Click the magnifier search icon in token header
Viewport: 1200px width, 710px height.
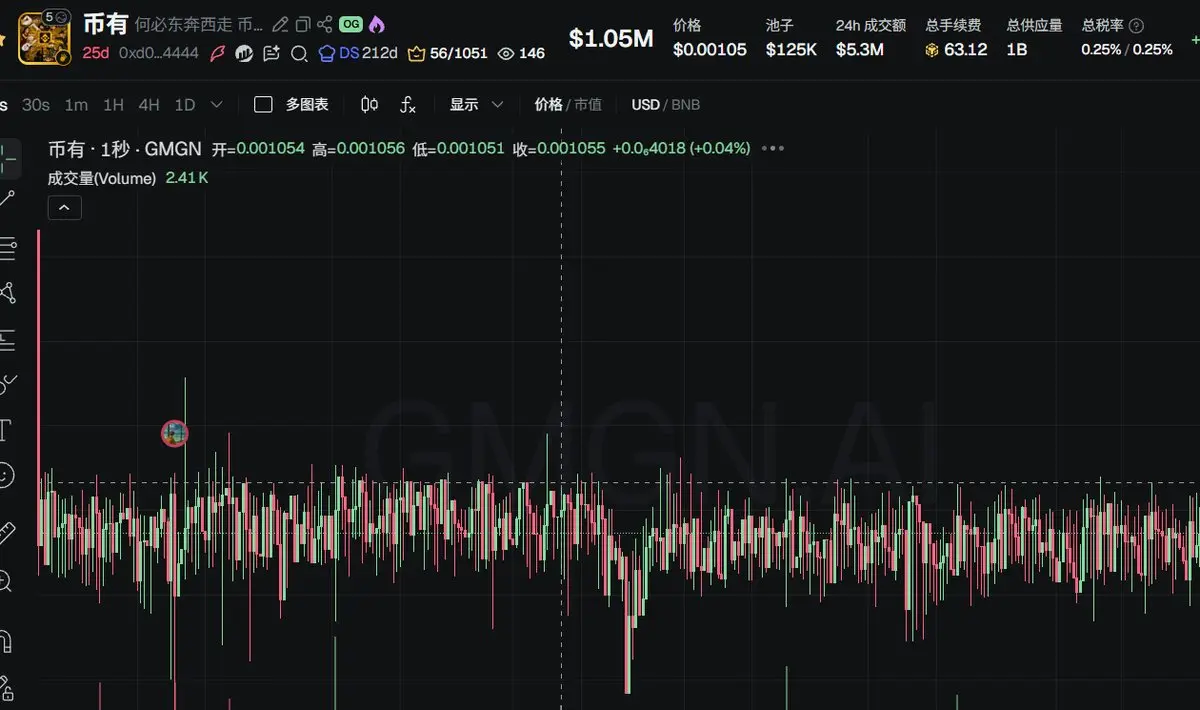298,53
